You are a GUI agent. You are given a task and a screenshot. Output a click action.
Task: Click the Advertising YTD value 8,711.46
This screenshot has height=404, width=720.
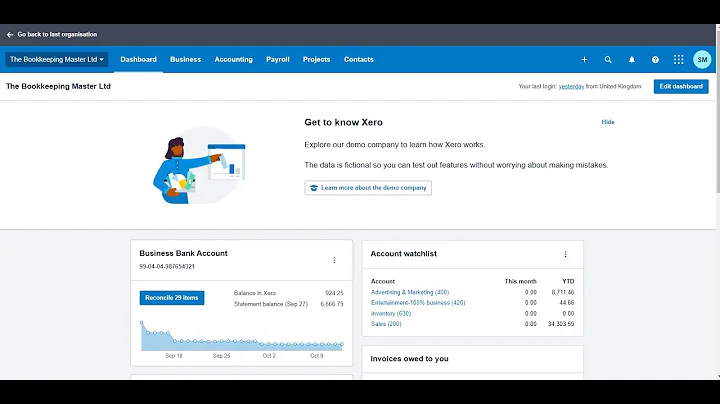[562, 292]
